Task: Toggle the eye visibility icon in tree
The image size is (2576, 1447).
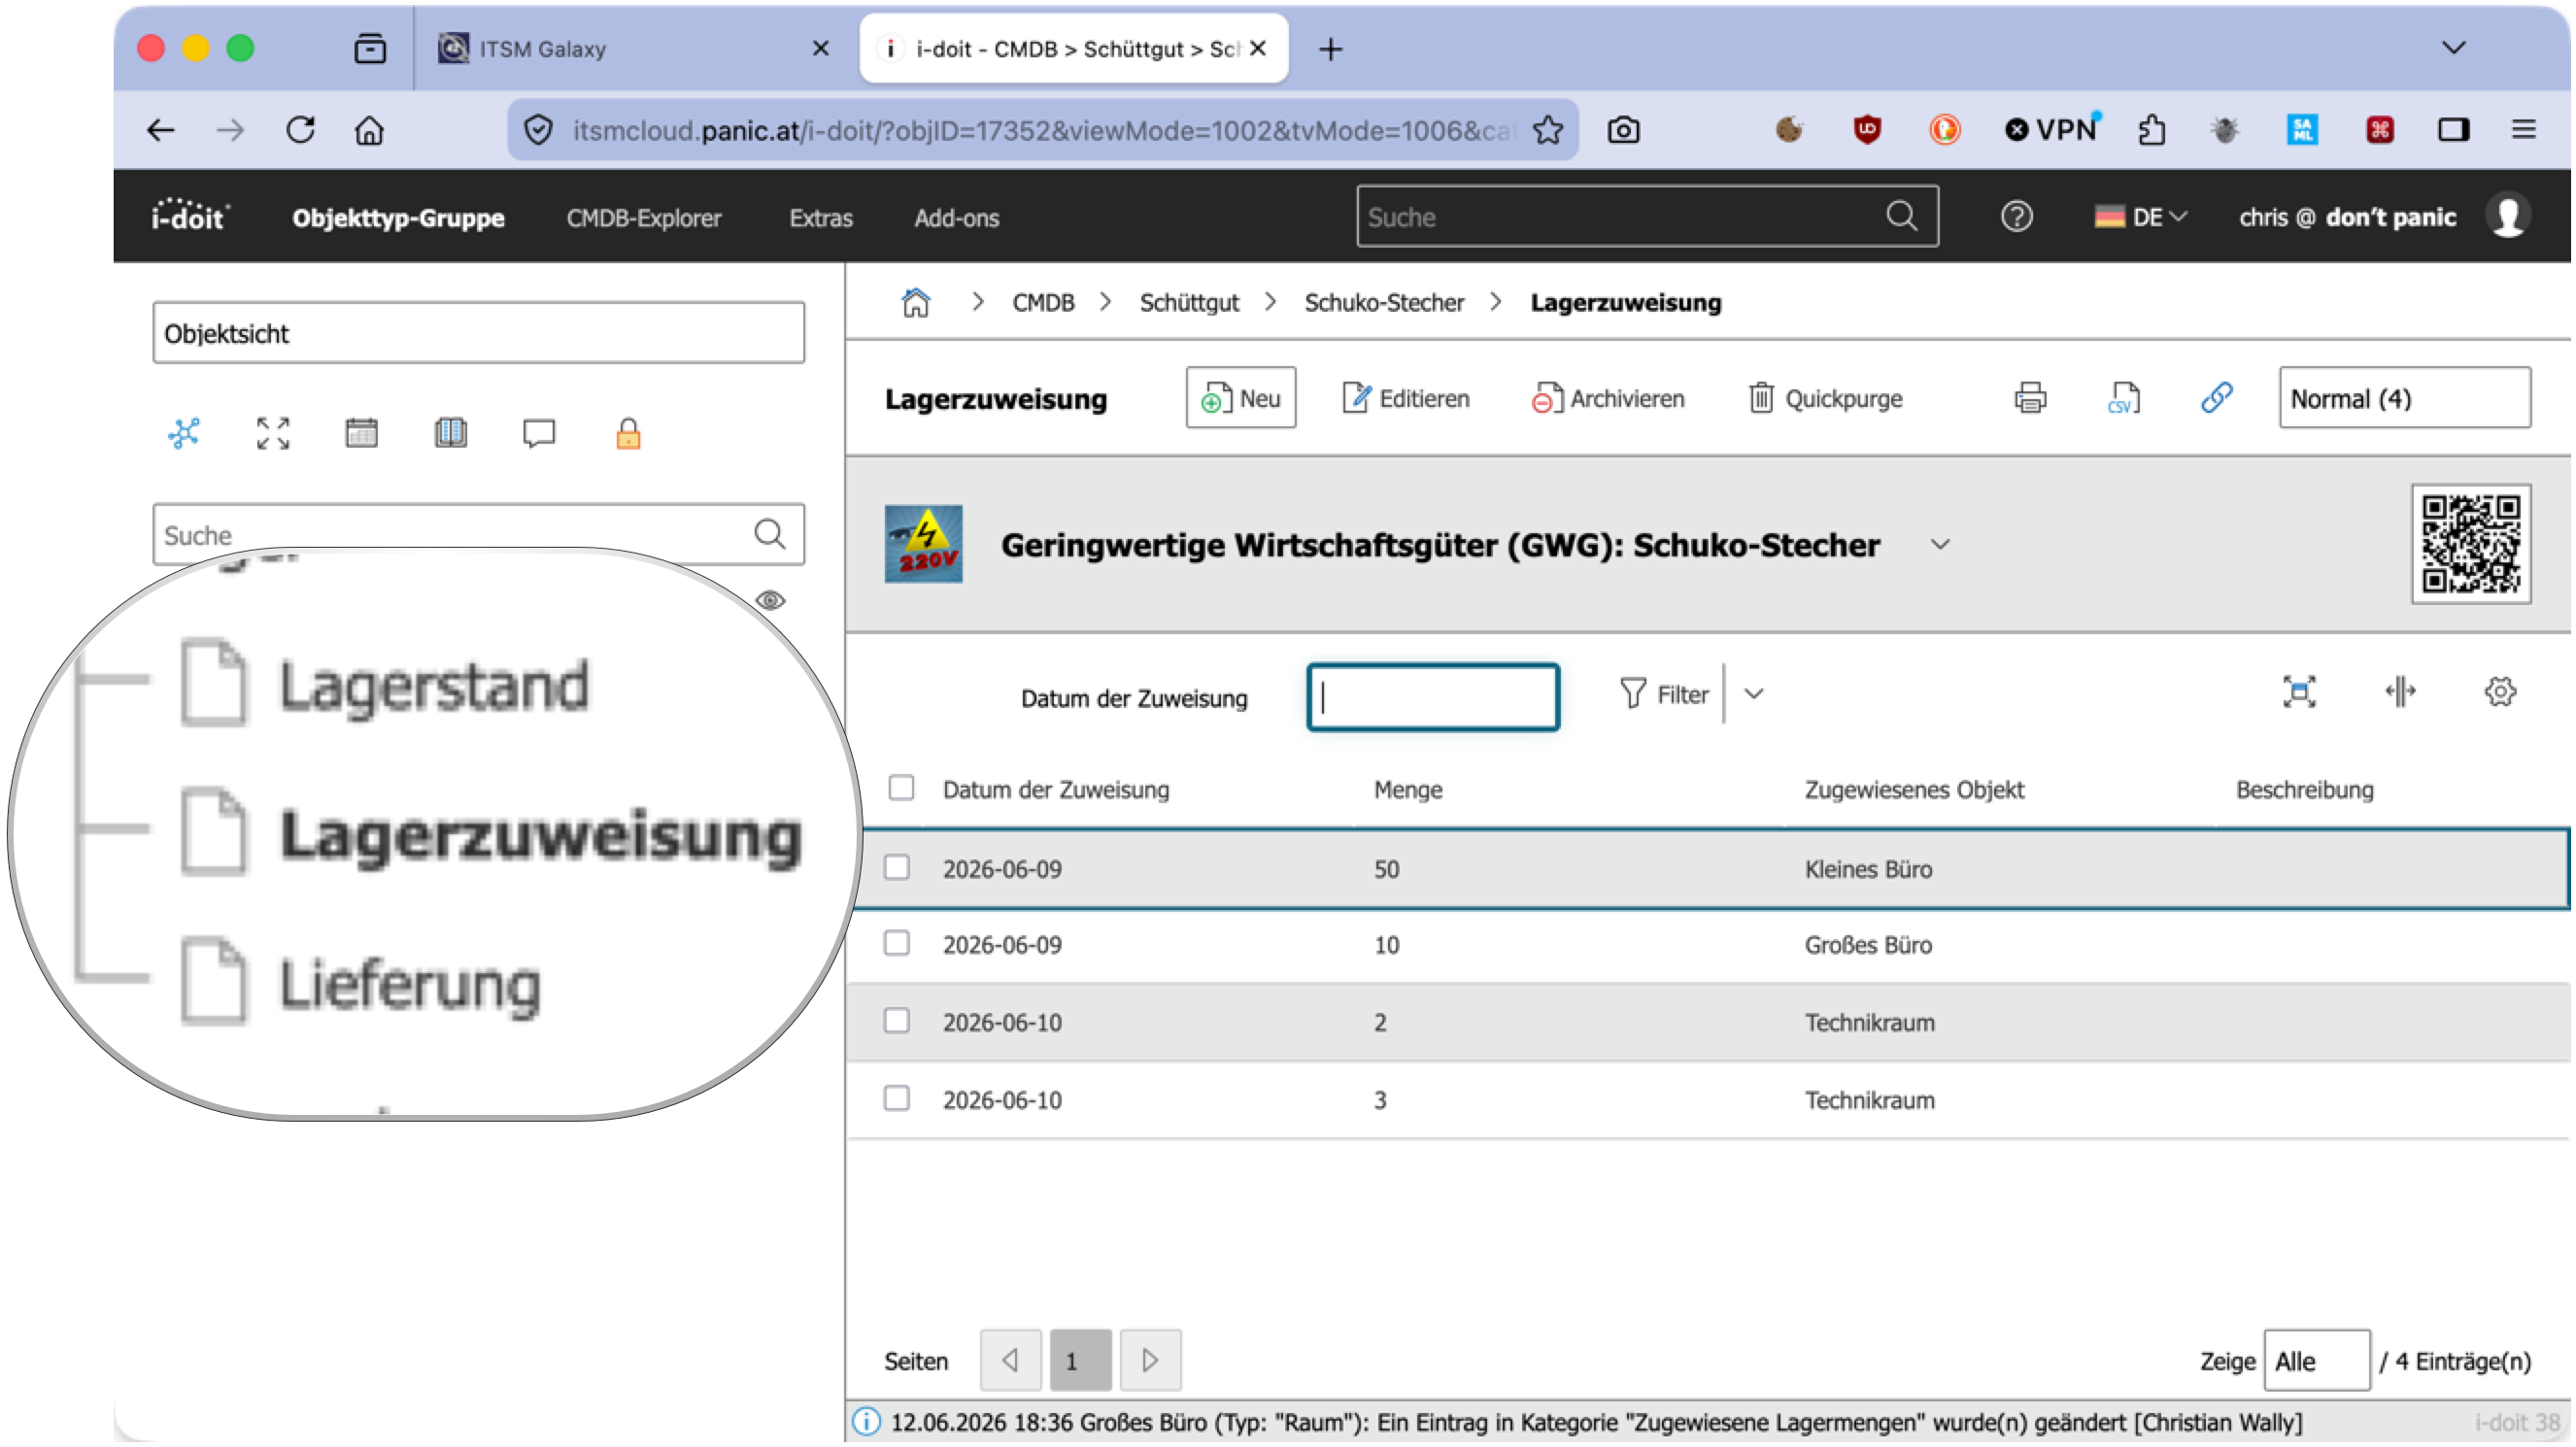Action: click(770, 600)
